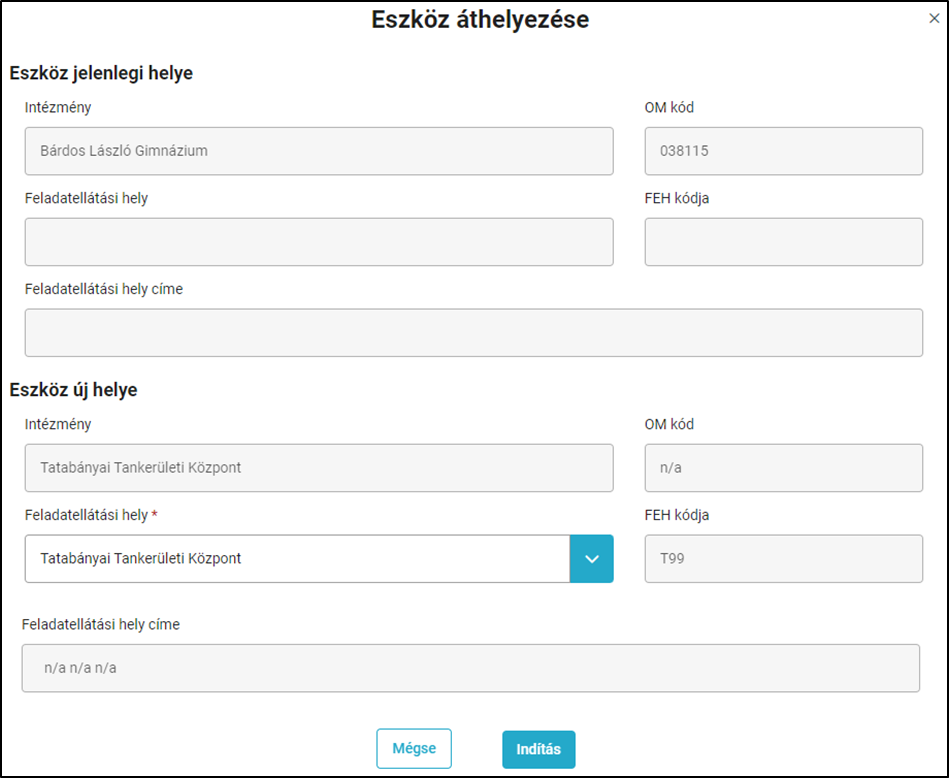Image resolution: width=949 pixels, height=778 pixels.
Task: Click the required Feladatellátási hely label with asterisk
Action: 91,515
